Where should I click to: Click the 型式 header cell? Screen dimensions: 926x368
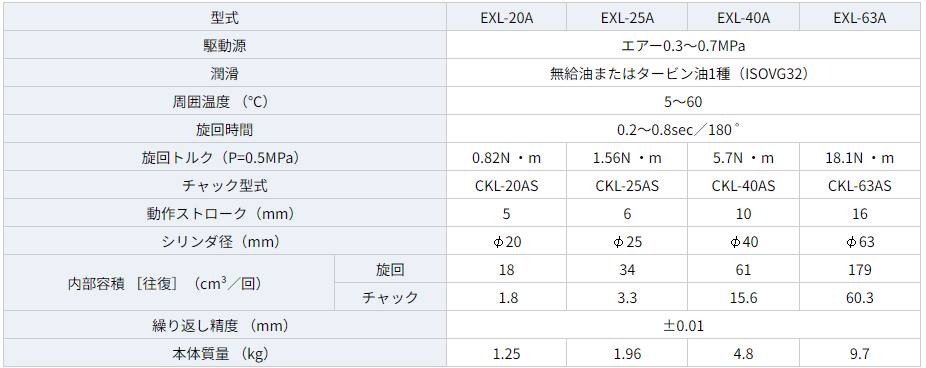coord(225,18)
